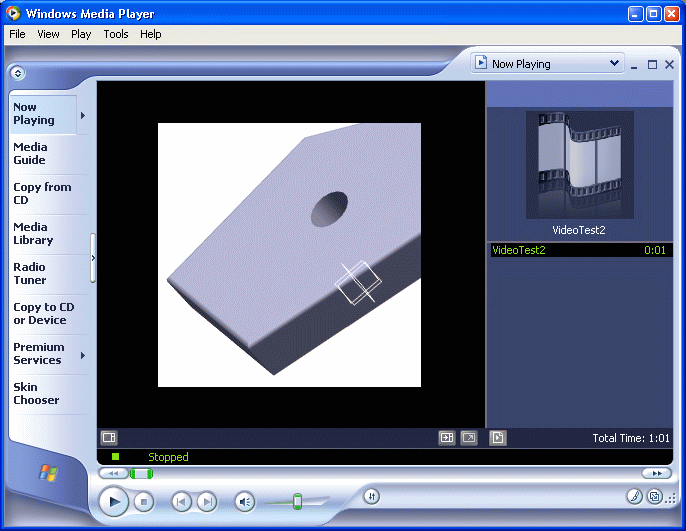Screen dimensions: 686x531
Task: Open the Radio Tuner section
Action: coord(30,273)
